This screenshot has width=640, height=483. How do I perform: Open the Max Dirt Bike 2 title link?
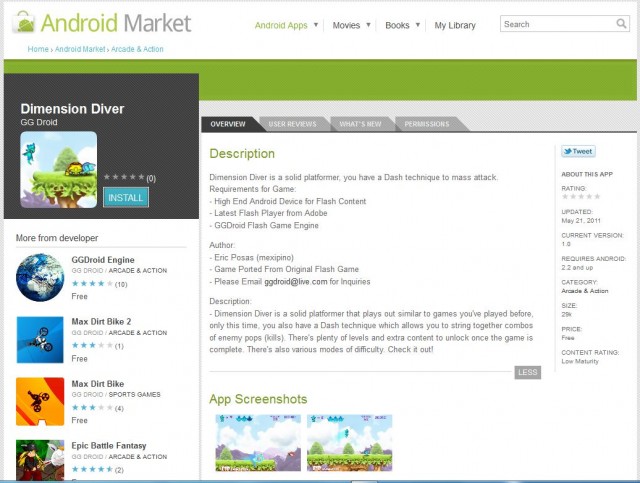pyautogui.click(x=101, y=321)
